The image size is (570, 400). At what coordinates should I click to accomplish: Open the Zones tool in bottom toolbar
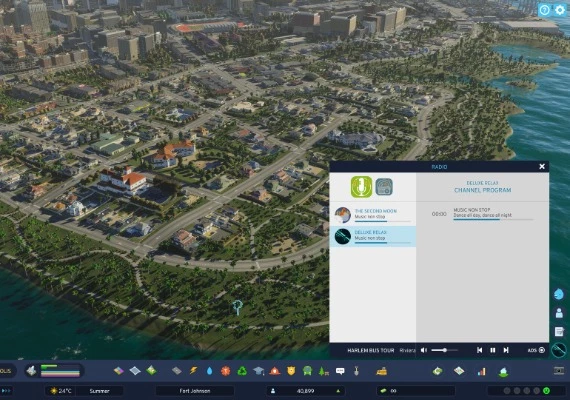[119, 371]
